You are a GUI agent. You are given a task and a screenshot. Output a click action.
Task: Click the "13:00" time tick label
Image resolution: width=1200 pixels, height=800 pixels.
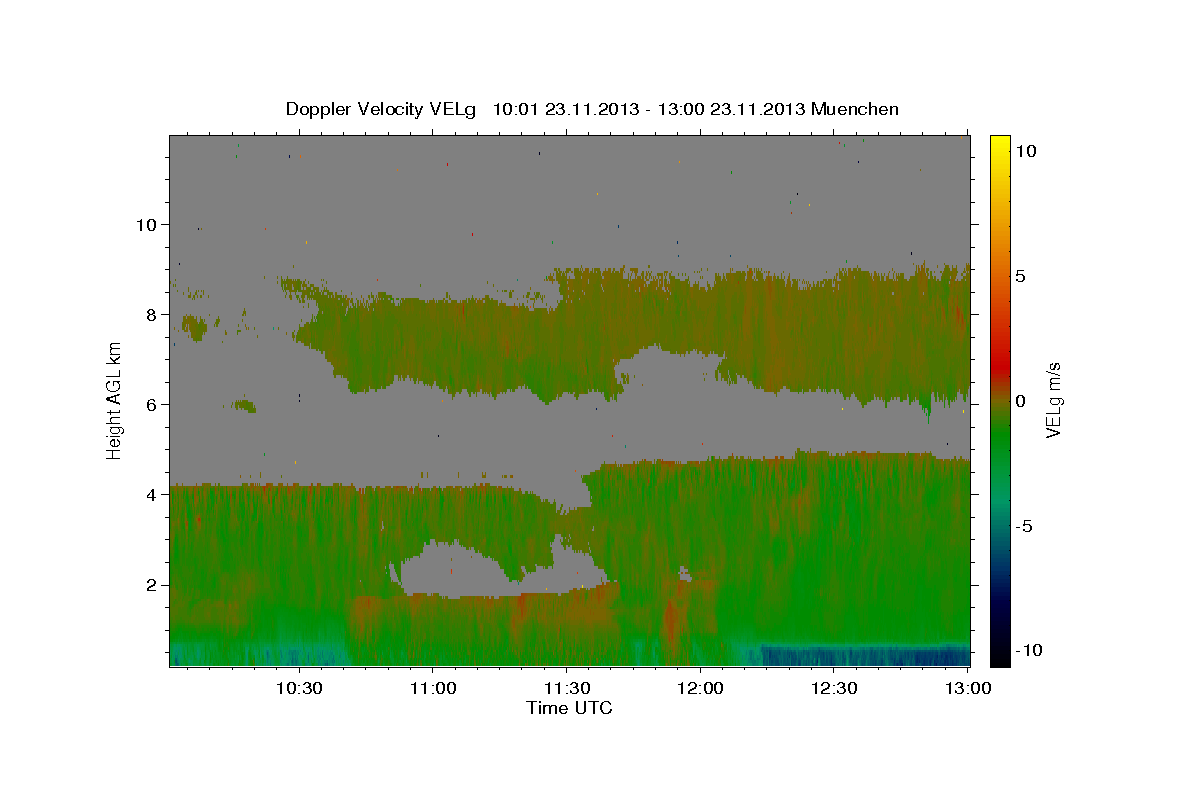(x=968, y=689)
